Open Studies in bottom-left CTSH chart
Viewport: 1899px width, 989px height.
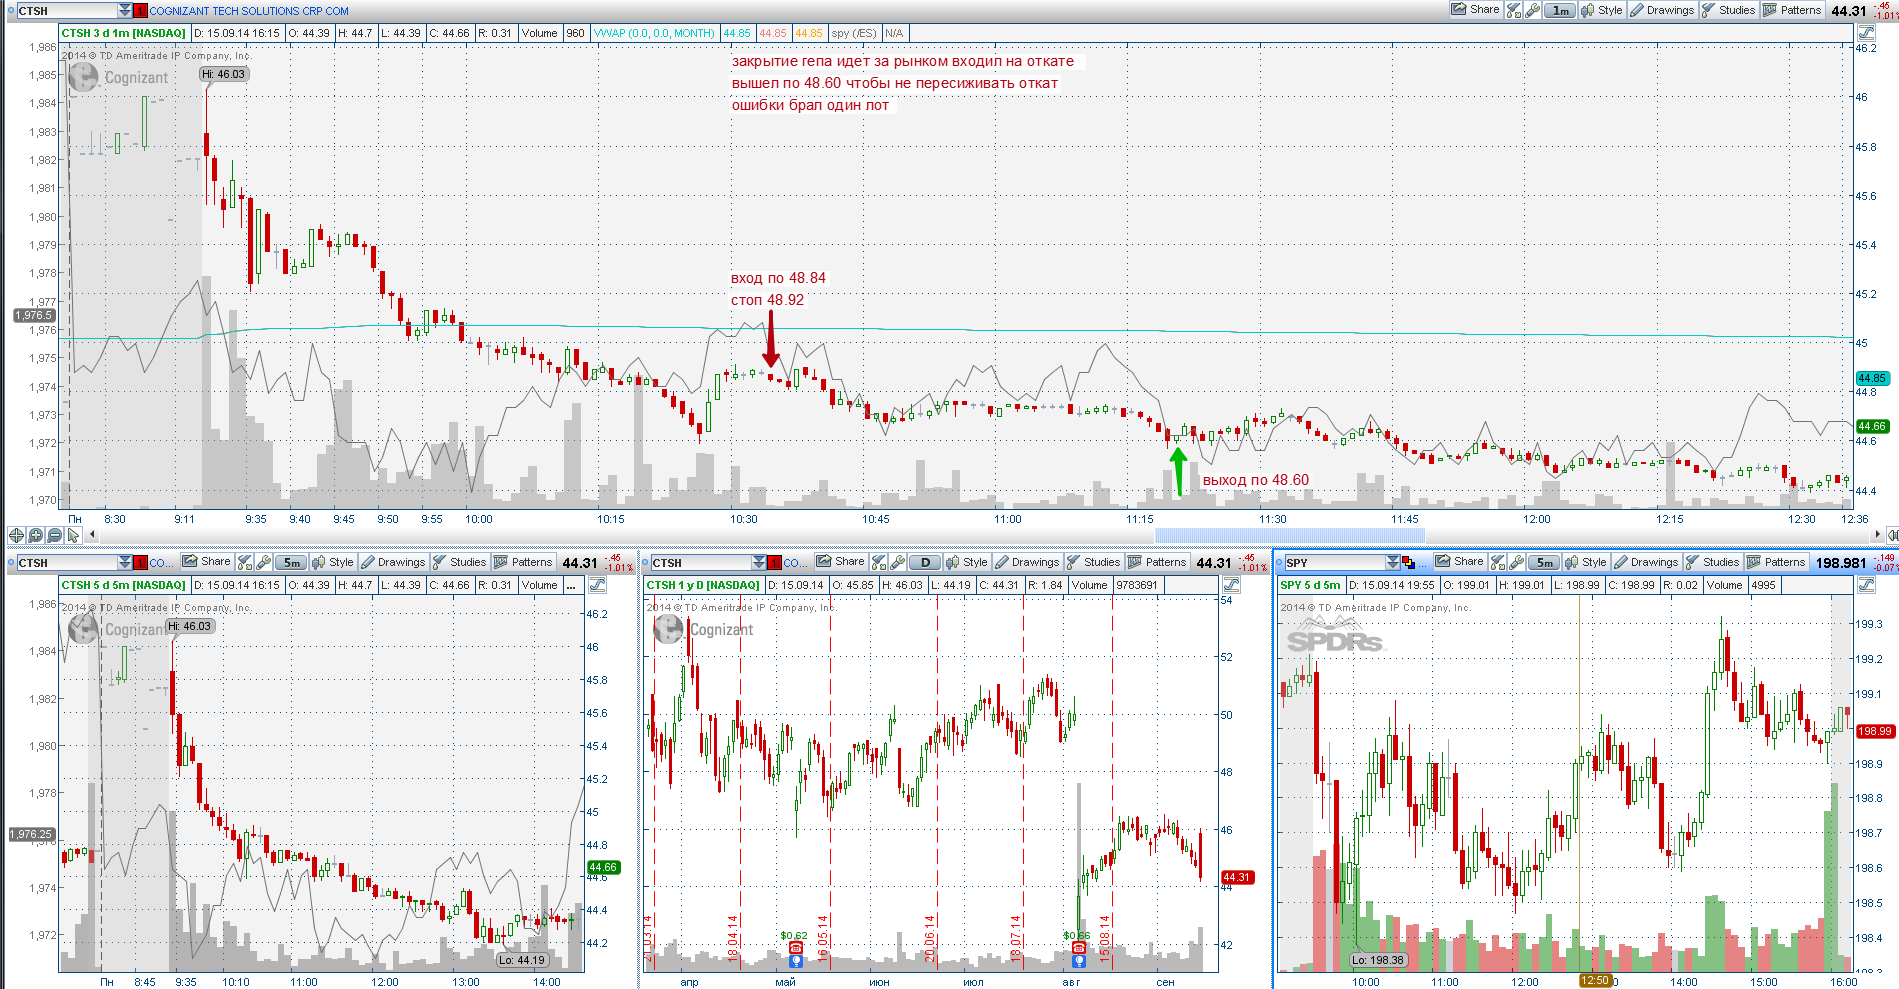[x=460, y=562]
